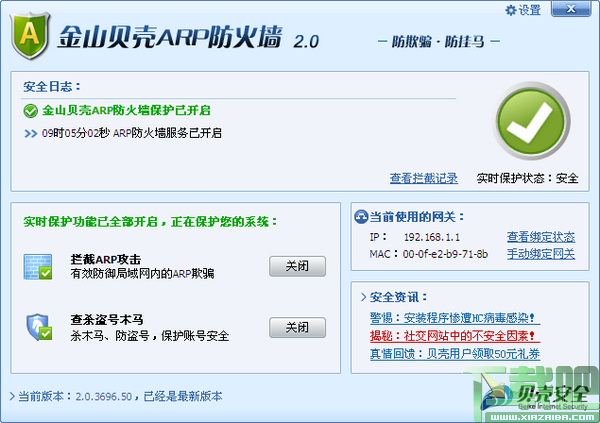Click the 拦截ARP攻击 heading
600x423 pixels.
pyautogui.click(x=106, y=260)
